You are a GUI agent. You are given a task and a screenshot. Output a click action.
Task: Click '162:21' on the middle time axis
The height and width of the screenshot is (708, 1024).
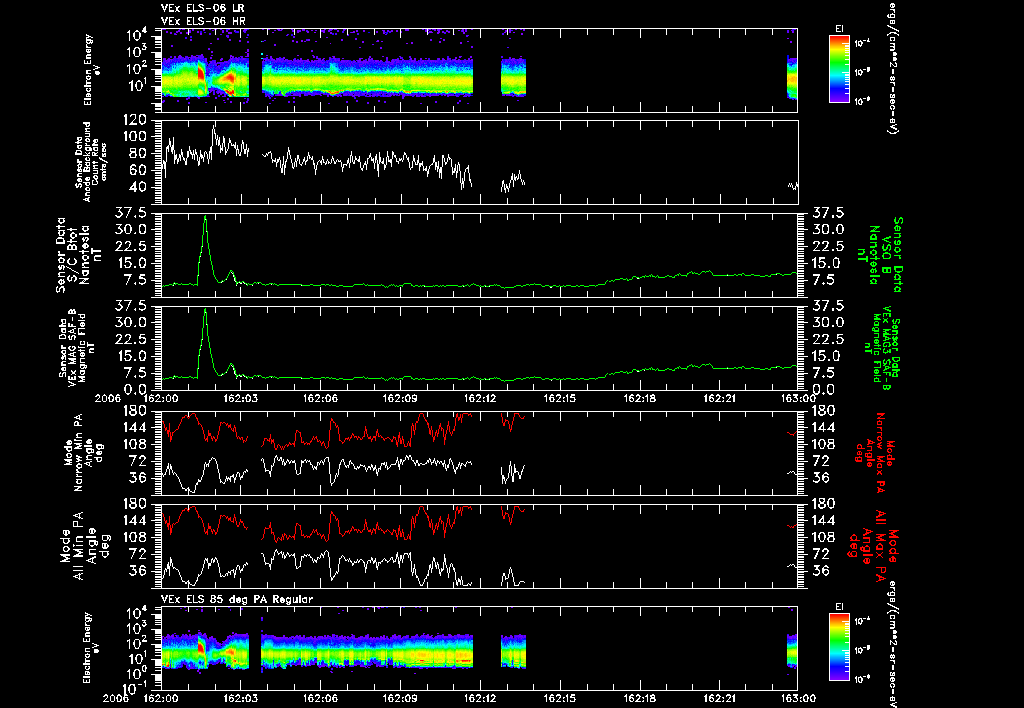(x=719, y=398)
